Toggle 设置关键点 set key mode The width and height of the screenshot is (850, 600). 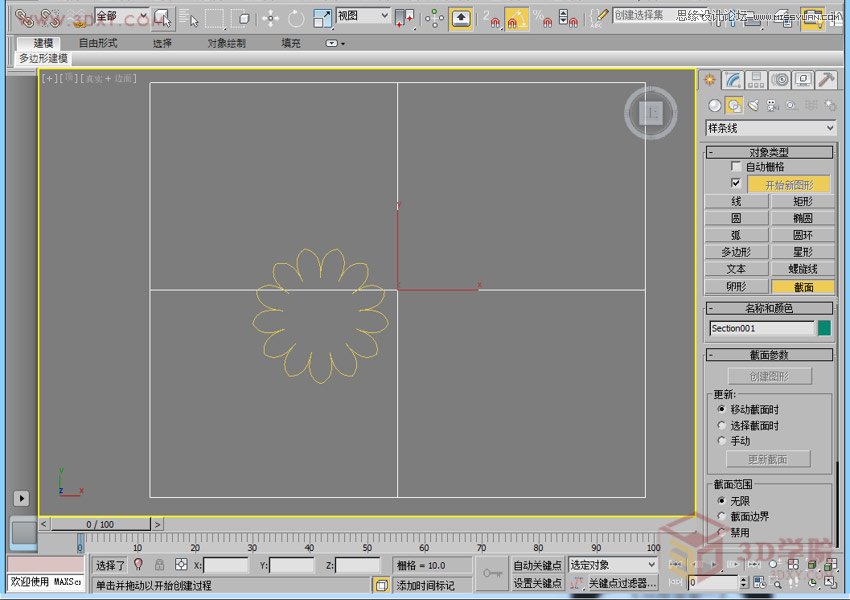[x=537, y=583]
